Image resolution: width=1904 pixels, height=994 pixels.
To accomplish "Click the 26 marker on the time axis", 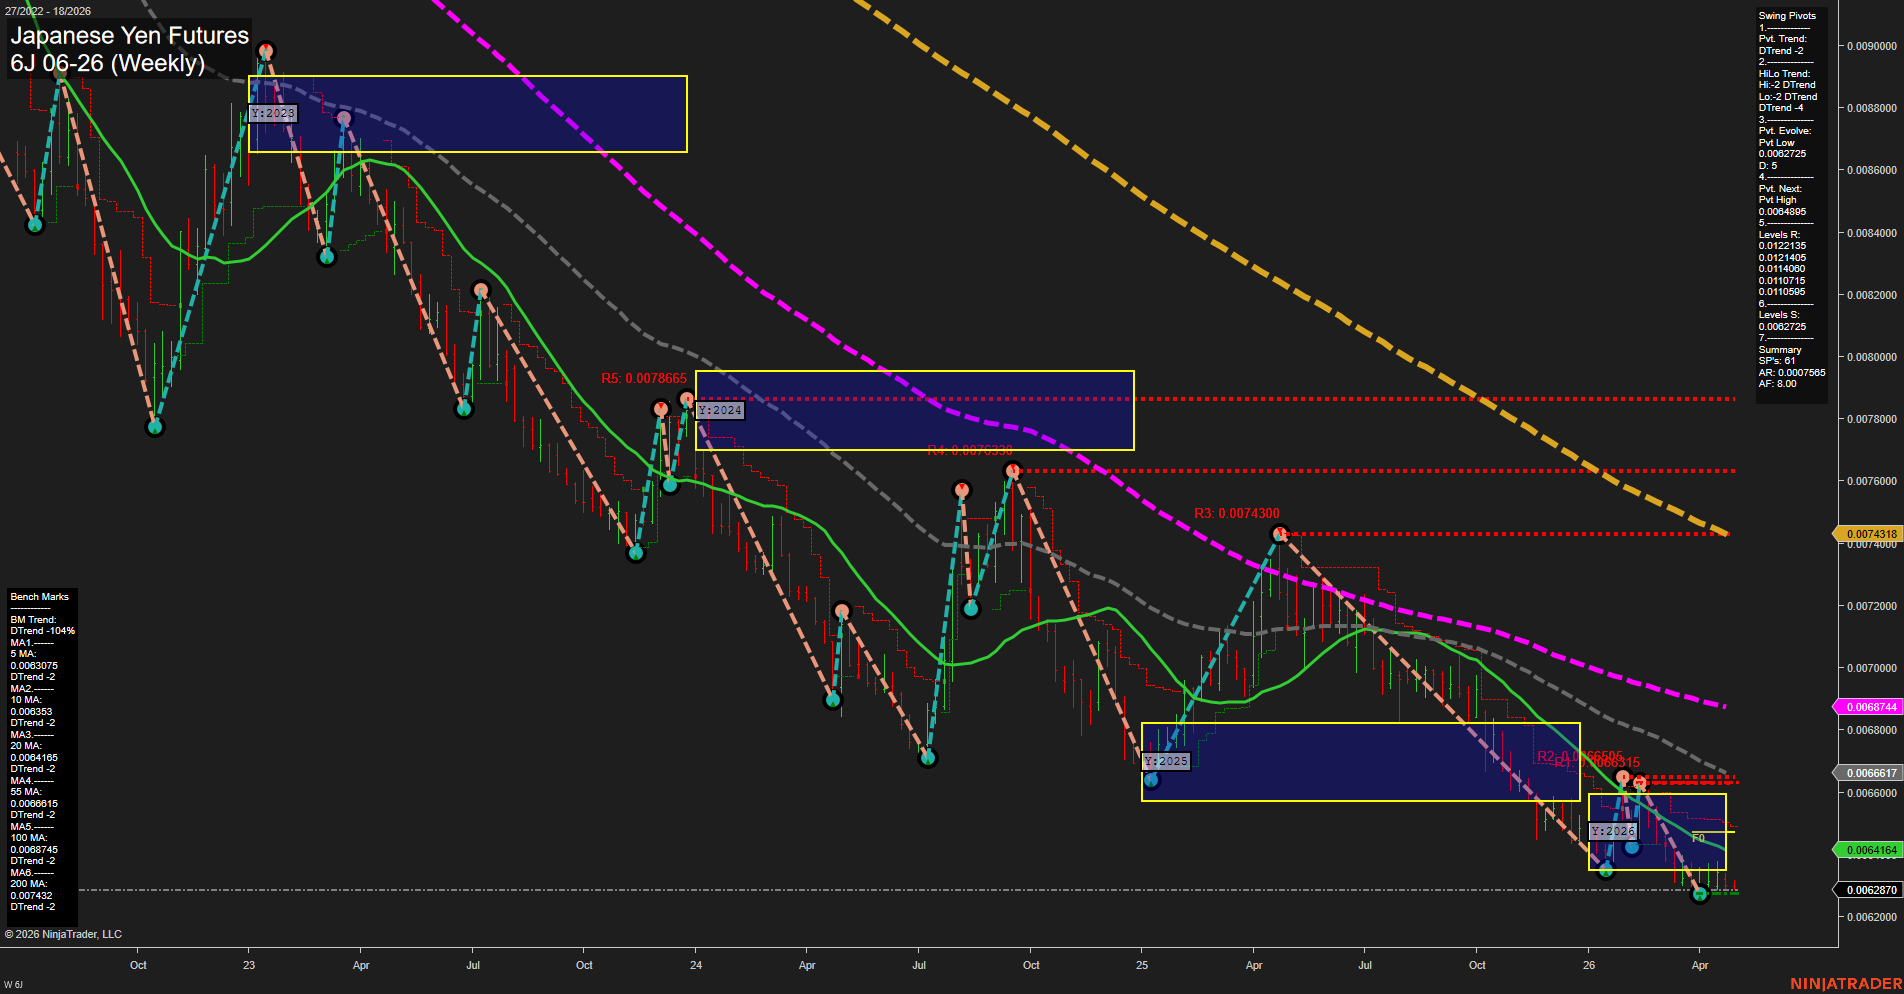I will click(1589, 965).
